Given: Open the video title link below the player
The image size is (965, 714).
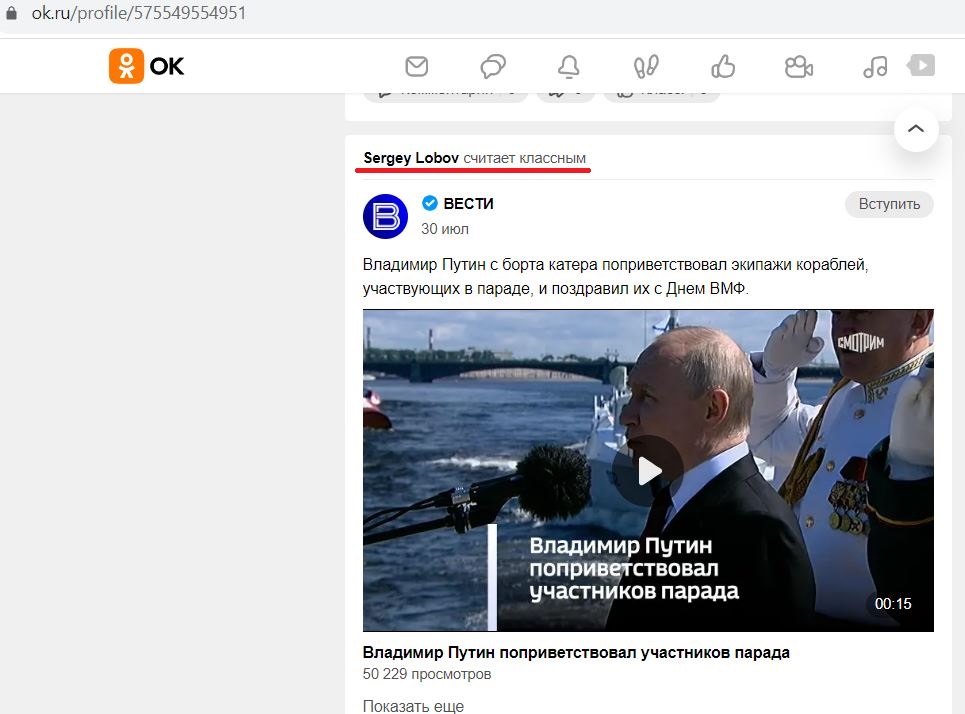Looking at the screenshot, I should (x=576, y=652).
